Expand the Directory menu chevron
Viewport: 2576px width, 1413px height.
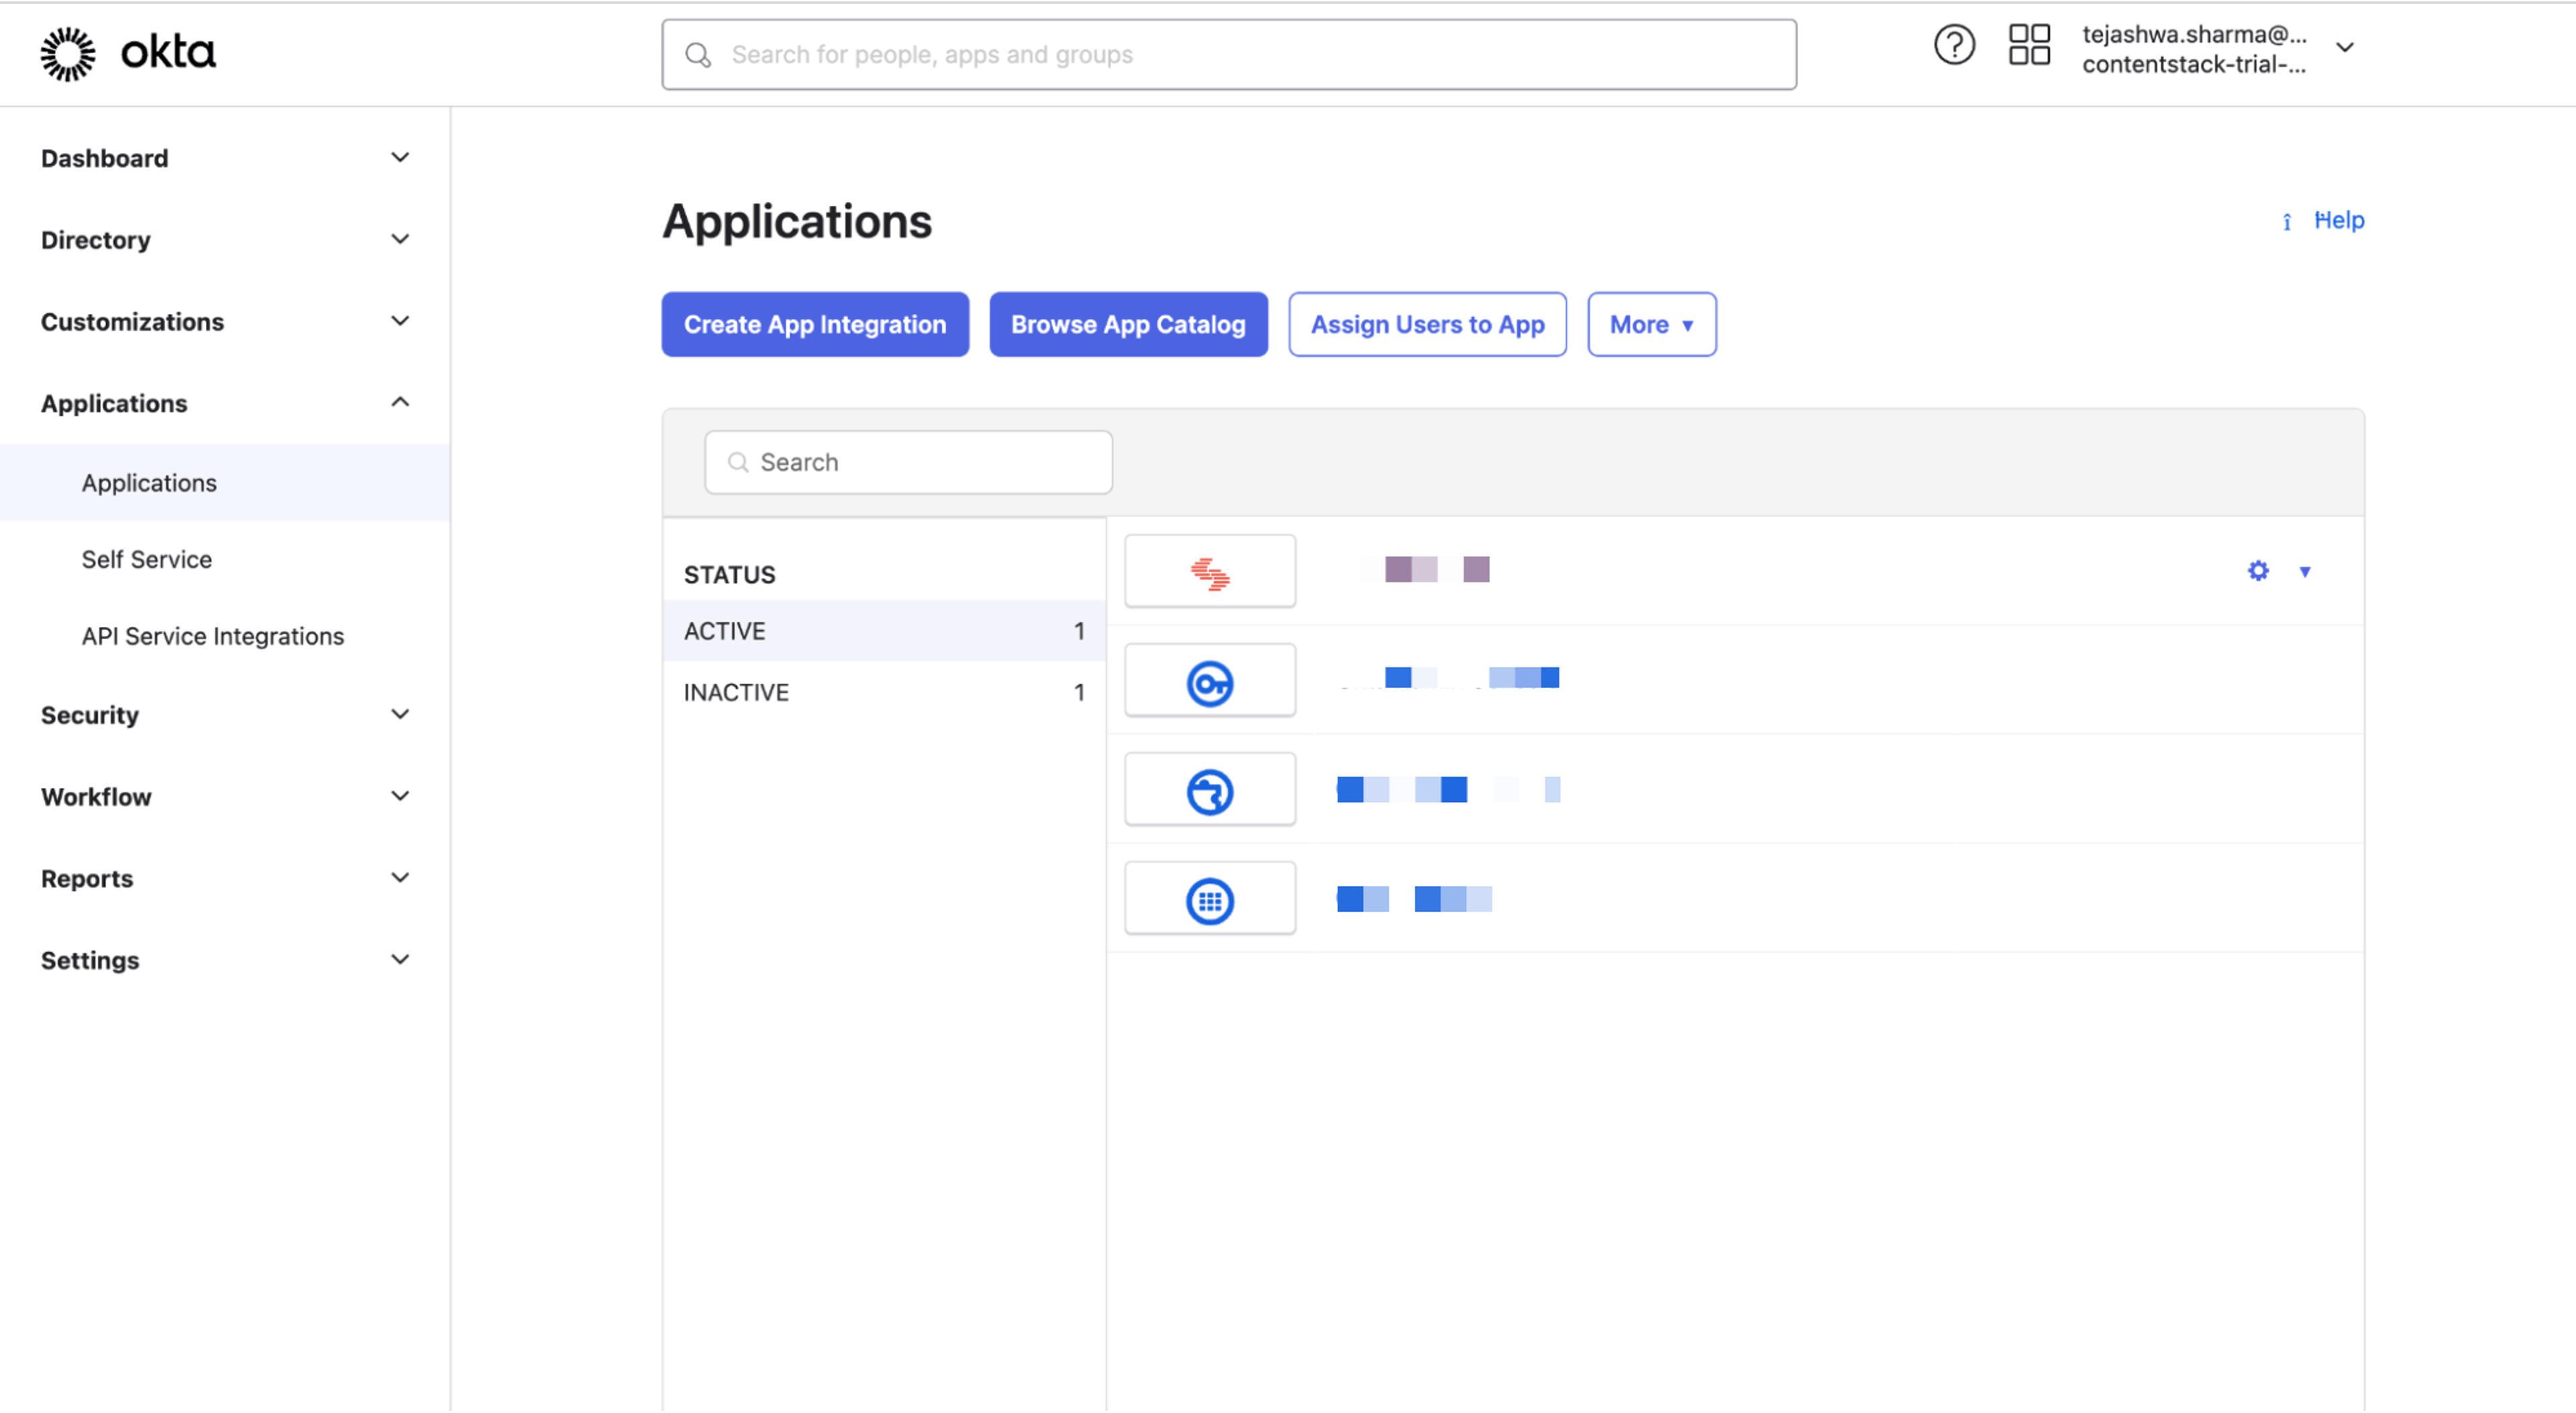click(x=400, y=240)
